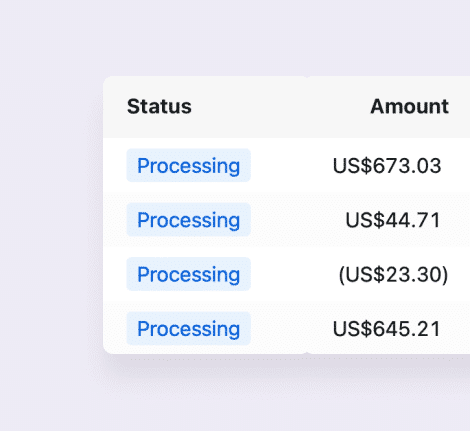Click Processing badge for US$673.03 payment
Screen dimensions: 470x431
click(188, 165)
